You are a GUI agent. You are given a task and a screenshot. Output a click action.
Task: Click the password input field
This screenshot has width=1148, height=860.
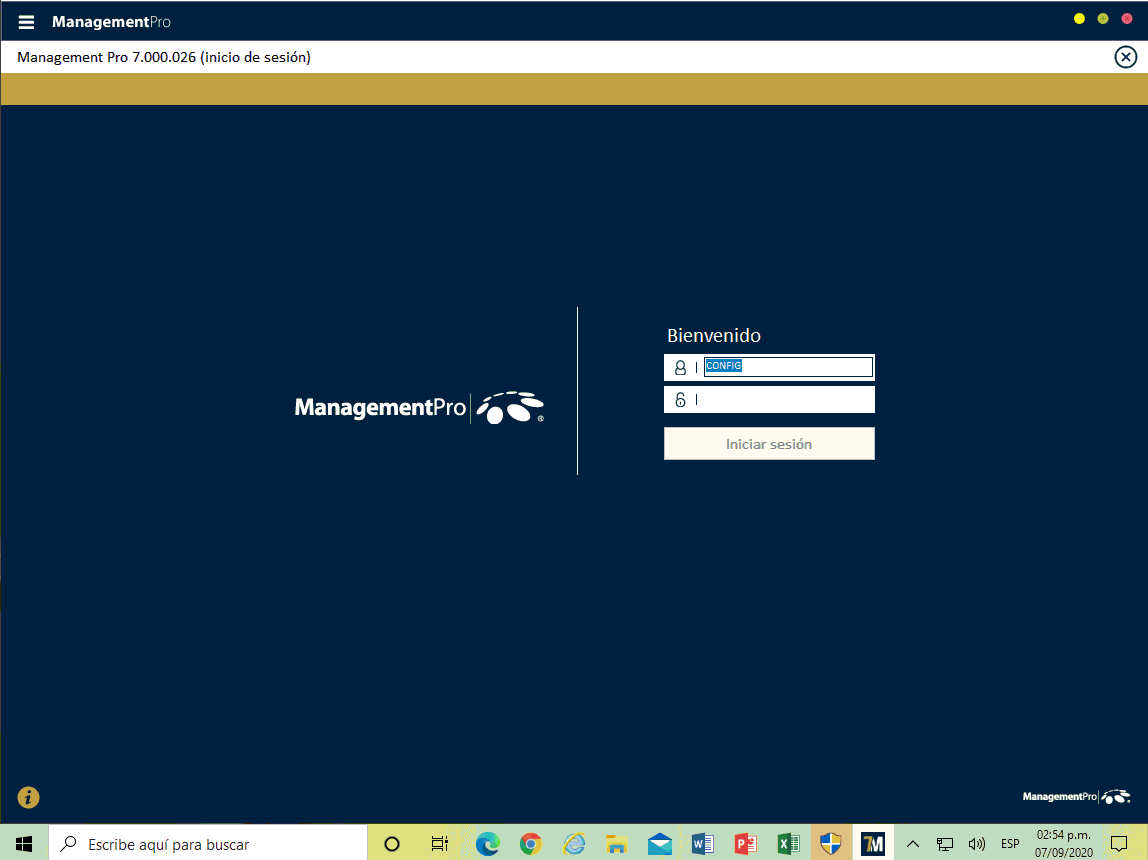pyautogui.click(x=785, y=400)
